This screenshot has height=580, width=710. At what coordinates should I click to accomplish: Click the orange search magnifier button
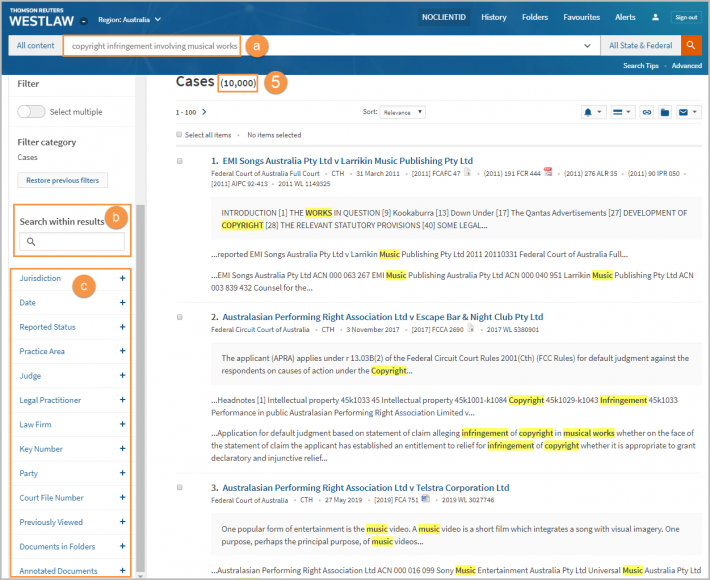tap(691, 45)
